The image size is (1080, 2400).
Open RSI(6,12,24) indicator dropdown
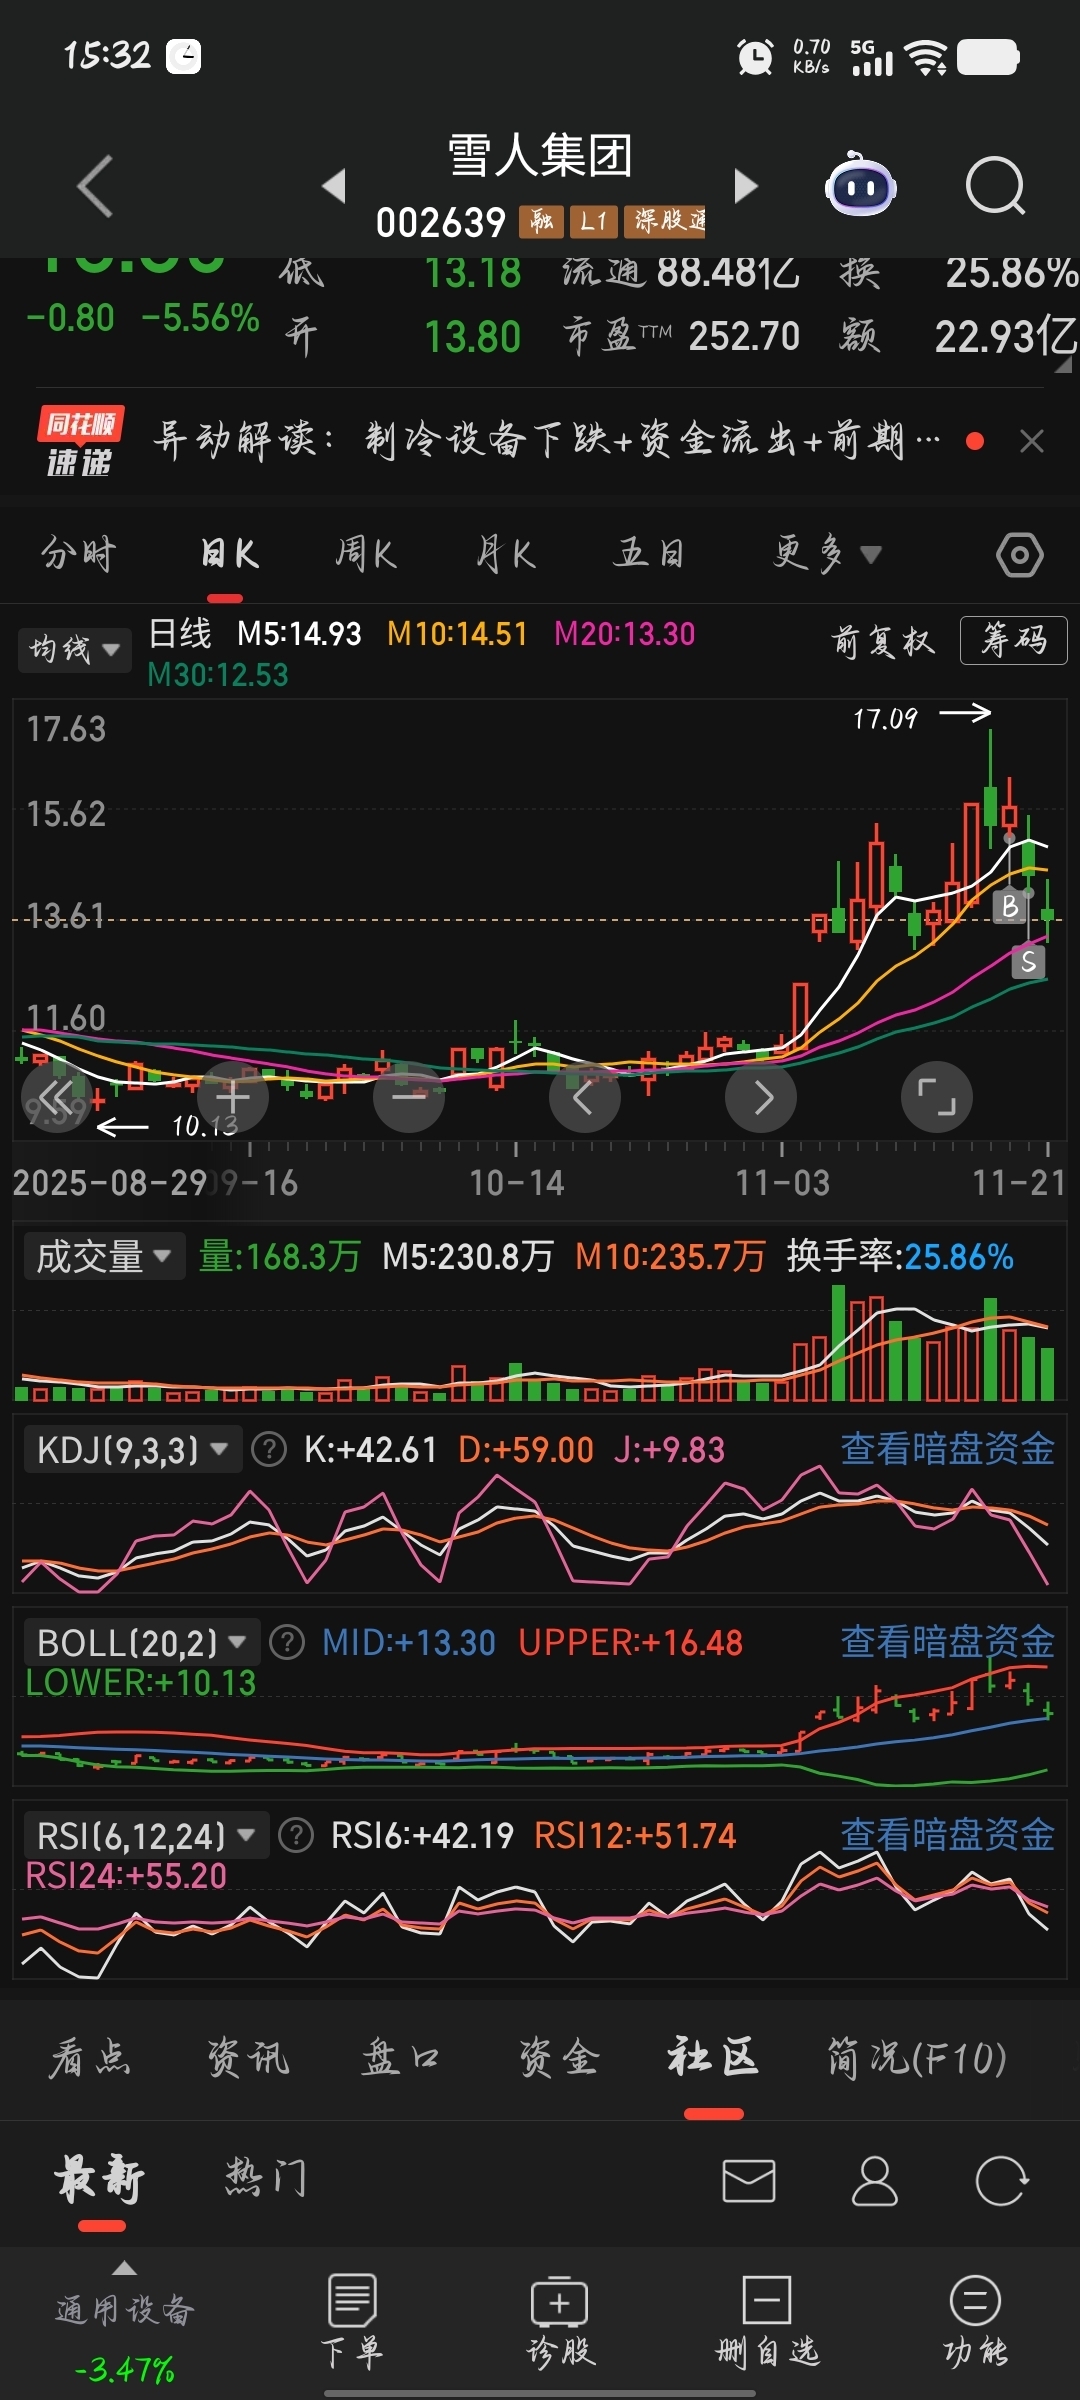tap(147, 1835)
